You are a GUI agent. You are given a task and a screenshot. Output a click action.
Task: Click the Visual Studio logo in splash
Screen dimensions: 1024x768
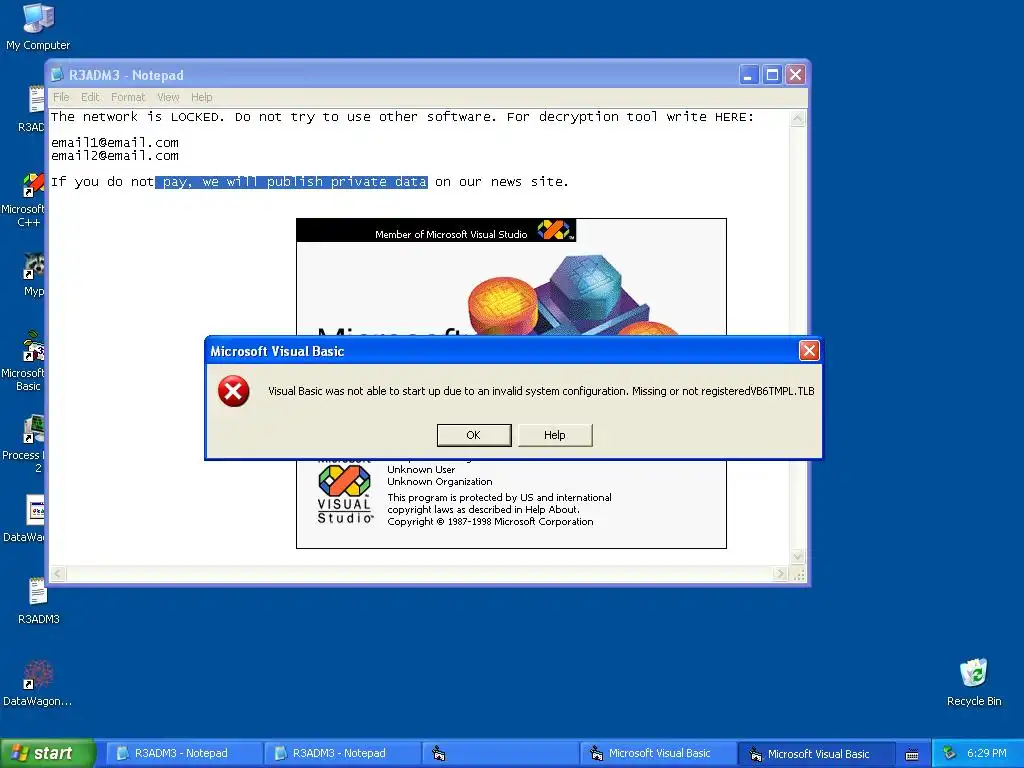pyautogui.click(x=344, y=494)
